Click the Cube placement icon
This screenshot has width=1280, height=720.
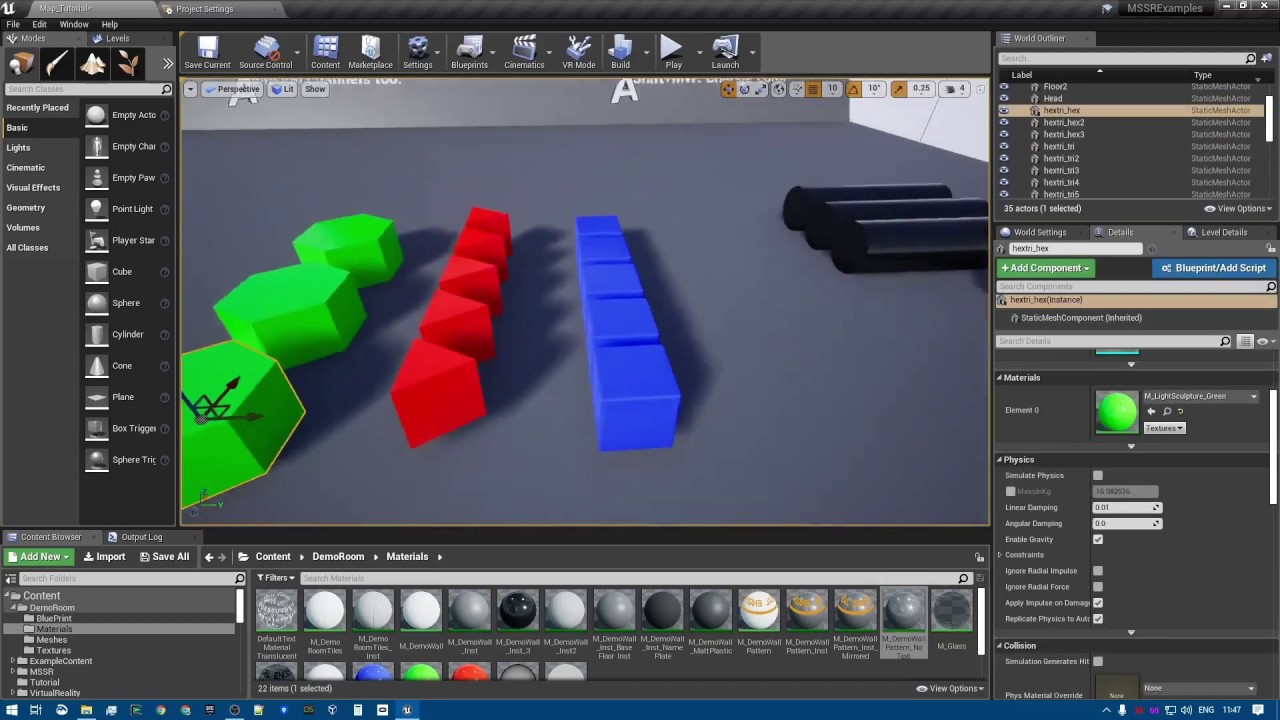pos(96,271)
